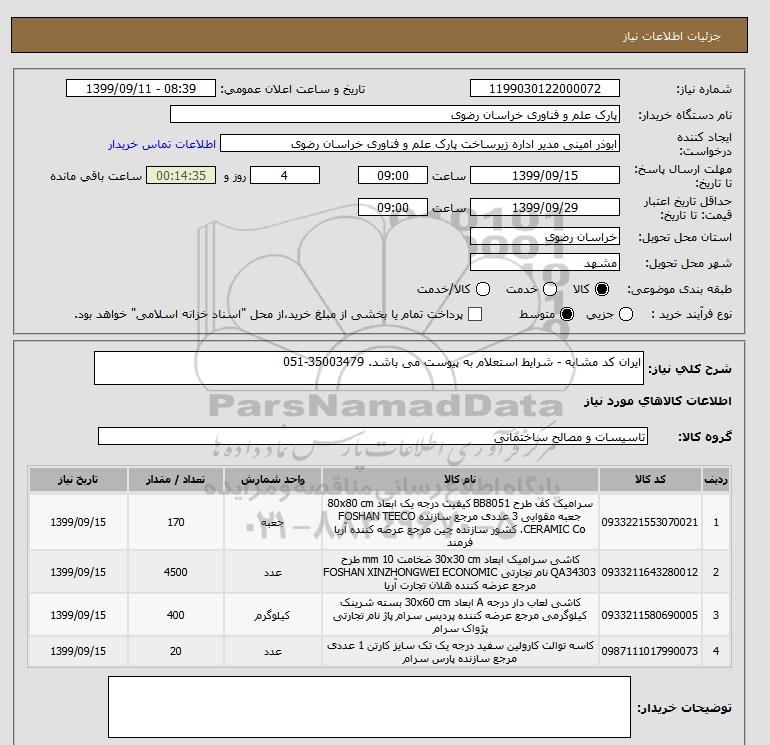
Task: Click request creator name field
Action: [x=420, y=144]
